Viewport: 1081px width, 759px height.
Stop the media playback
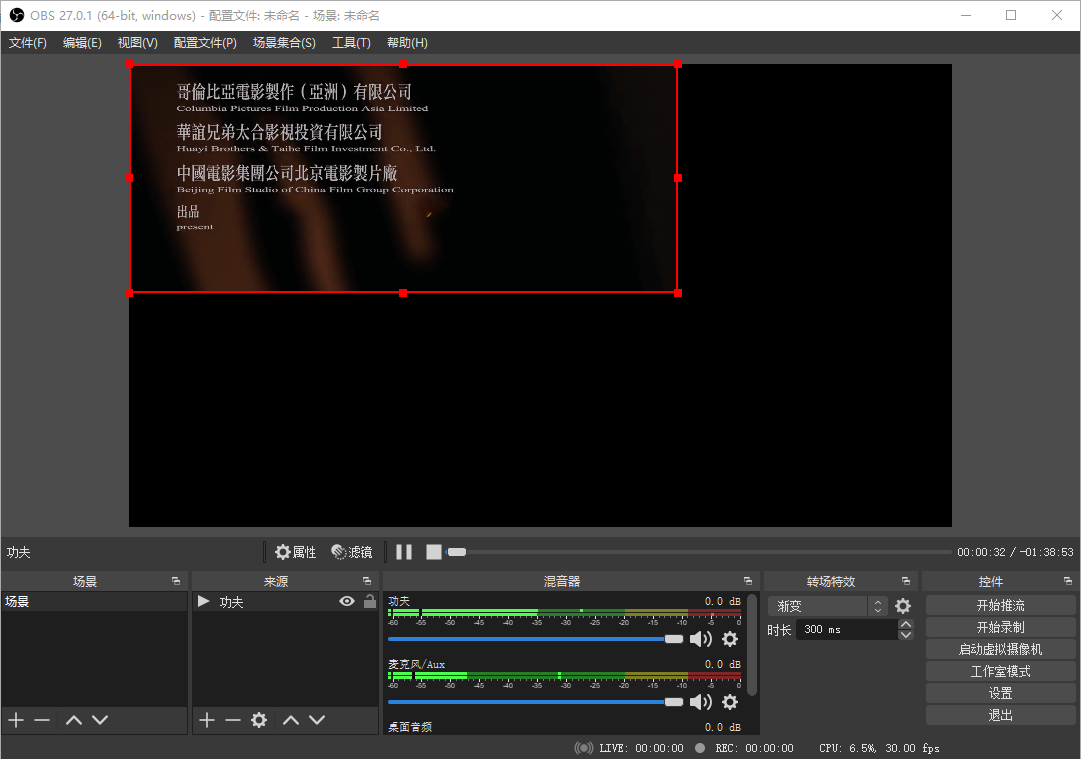[434, 552]
